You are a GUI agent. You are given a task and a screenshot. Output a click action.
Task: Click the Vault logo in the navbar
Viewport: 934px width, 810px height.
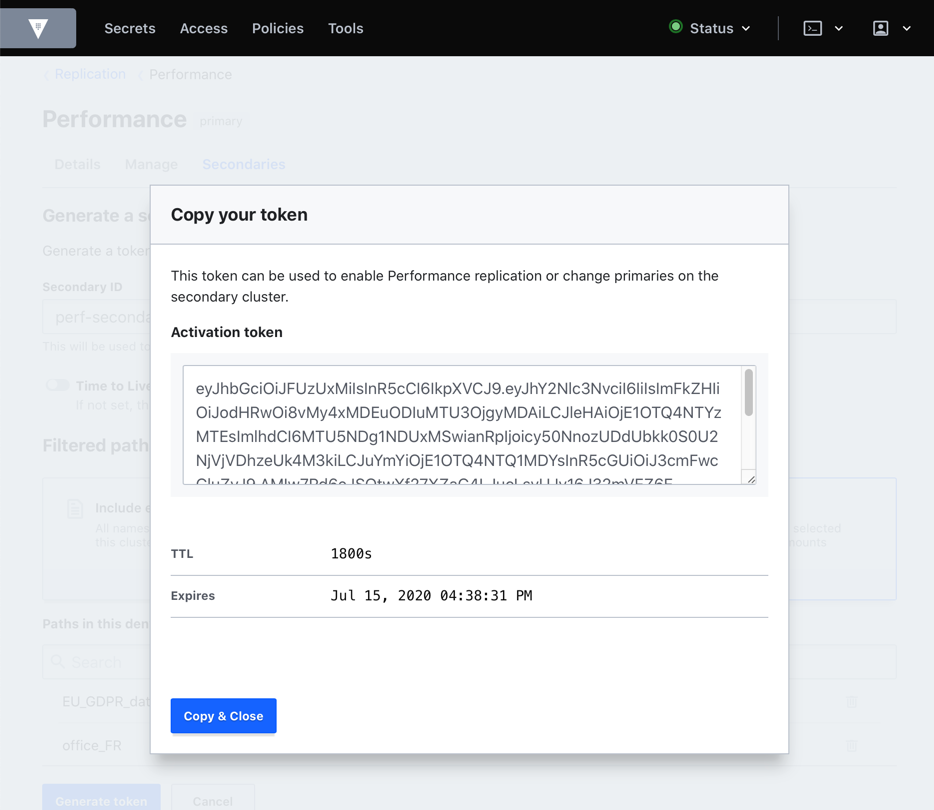pyautogui.click(x=39, y=28)
